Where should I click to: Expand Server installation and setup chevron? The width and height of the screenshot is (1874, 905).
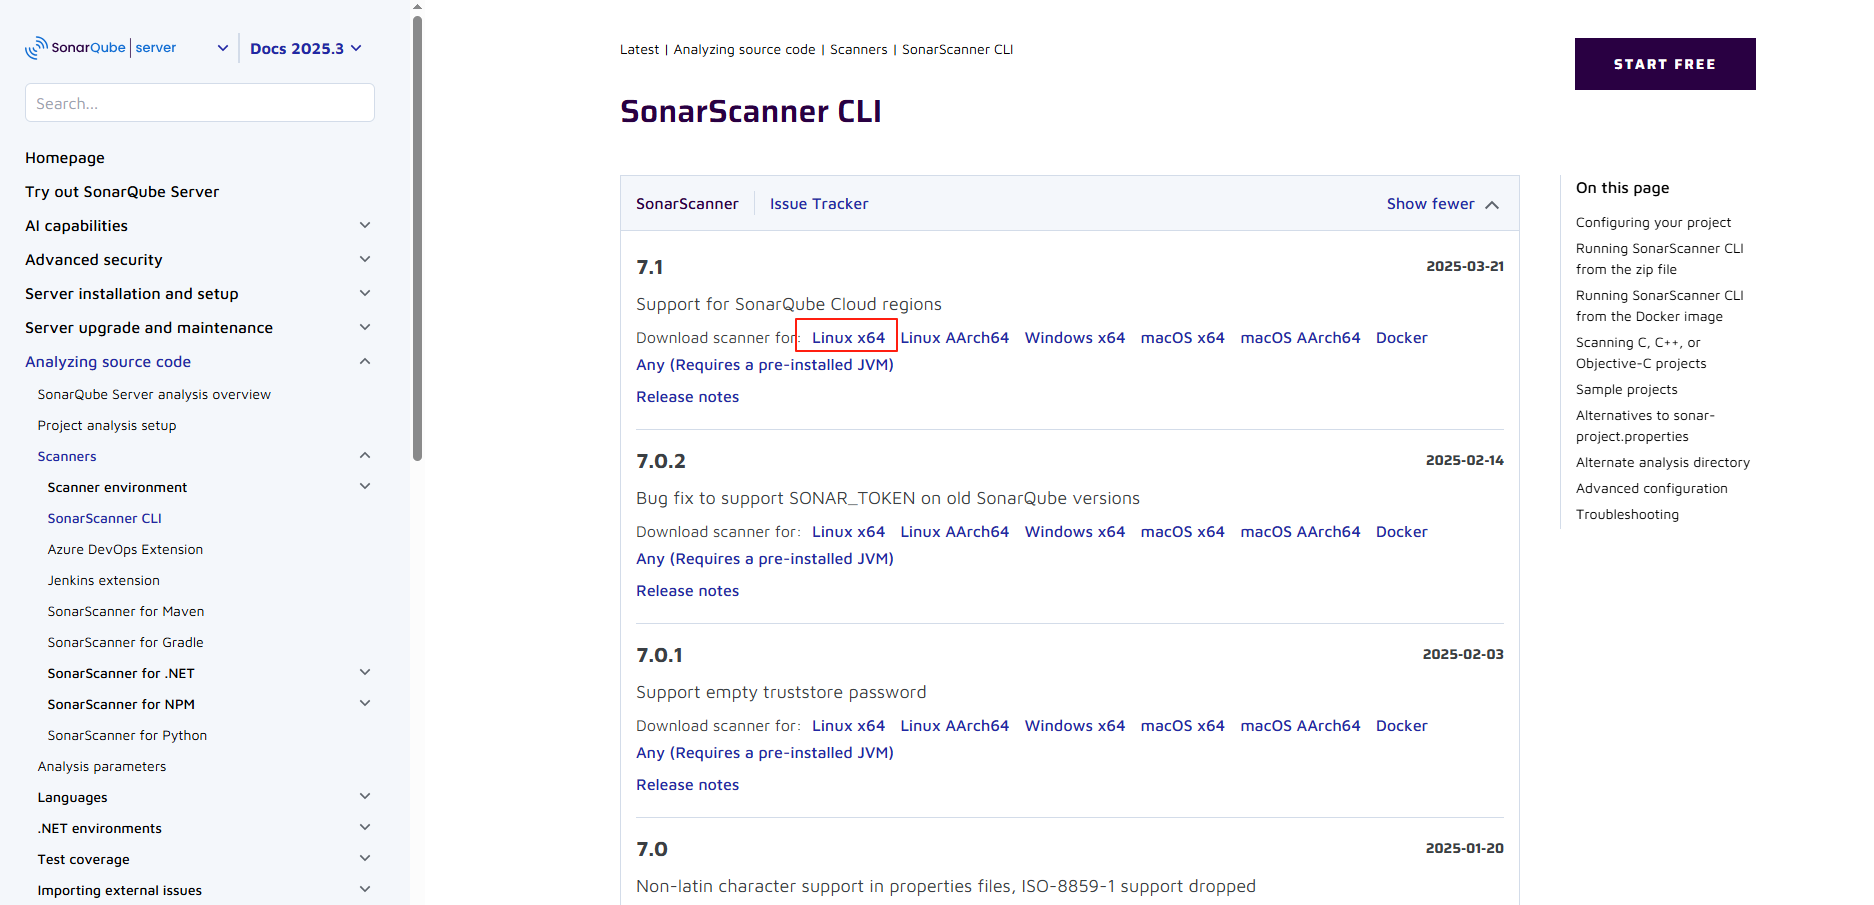[x=365, y=294]
